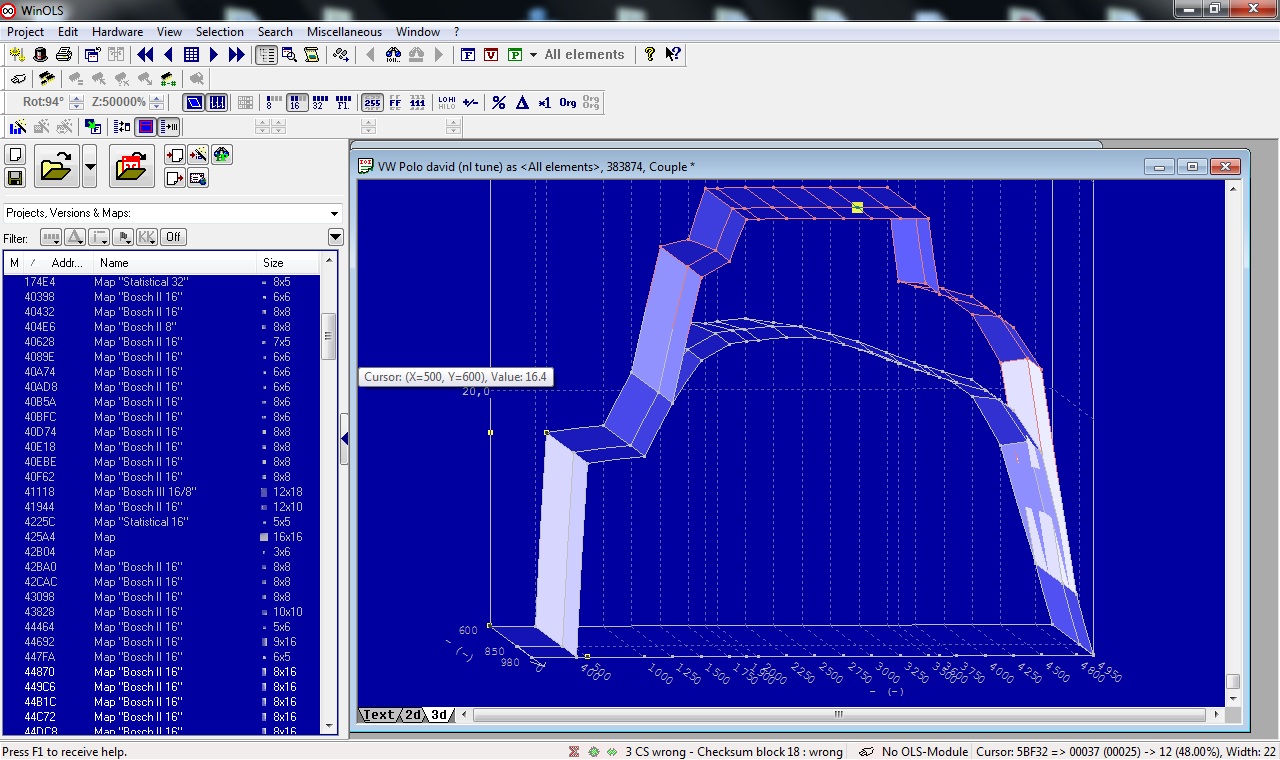1280x760 pixels.
Task: Click the floppy disk save icon
Action: 15,178
